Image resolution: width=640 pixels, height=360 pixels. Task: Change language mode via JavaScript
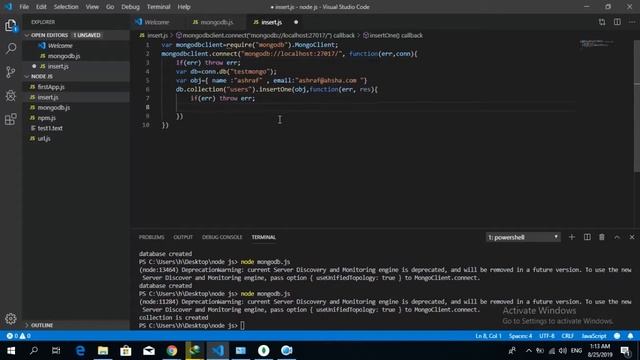click(594, 336)
